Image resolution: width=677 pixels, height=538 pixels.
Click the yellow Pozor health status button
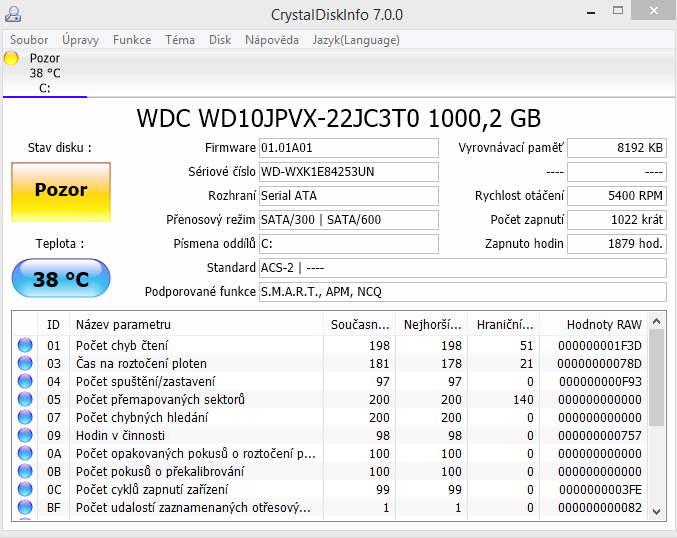[x=61, y=192]
